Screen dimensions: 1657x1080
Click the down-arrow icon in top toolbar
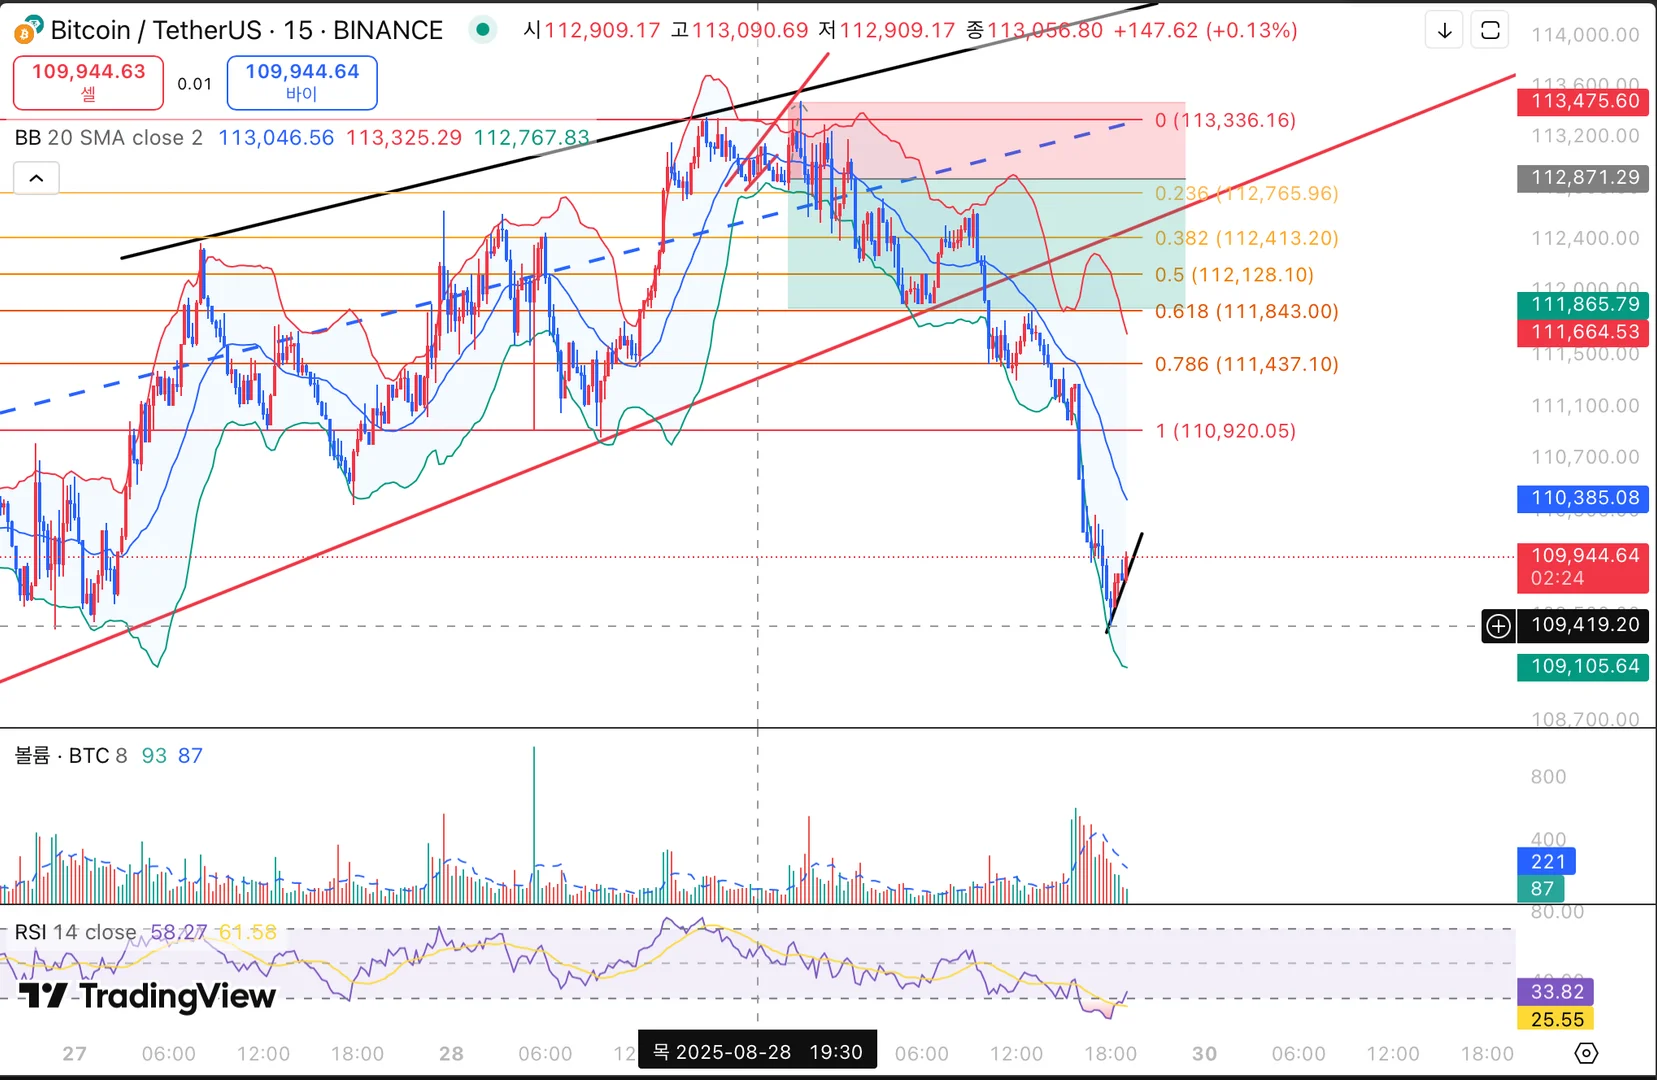(1444, 31)
